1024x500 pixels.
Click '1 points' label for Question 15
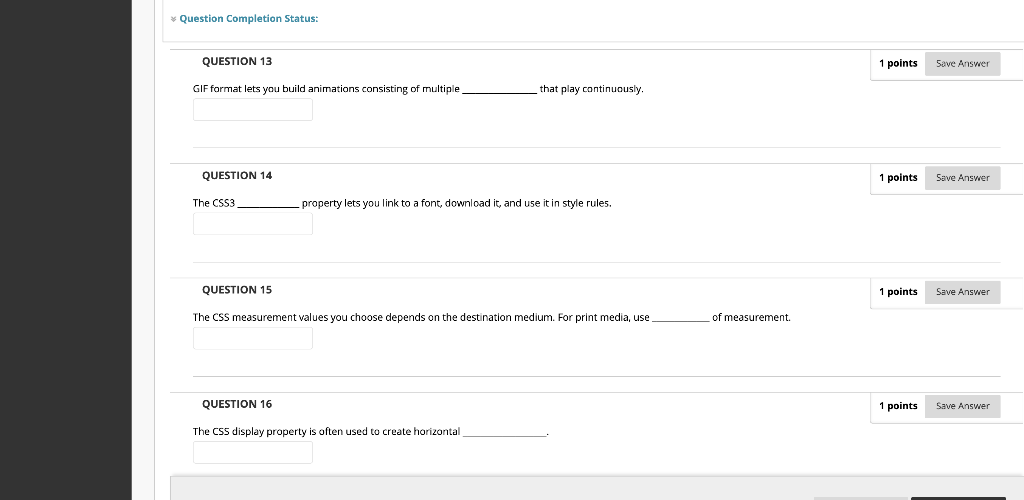898,292
